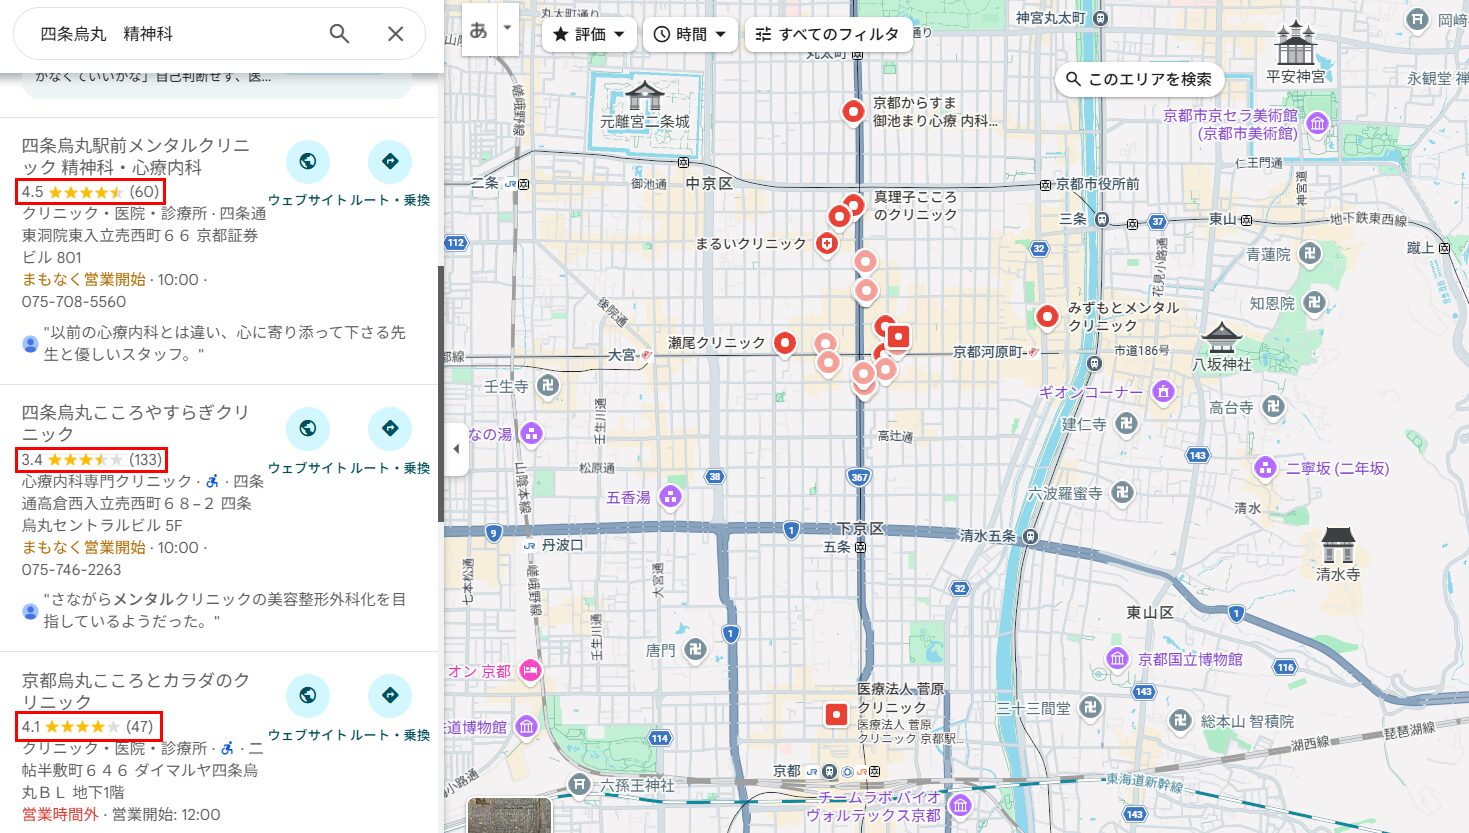
Task: Open website for 四条烏丸こころやすらぎクリニック
Action: (x=307, y=429)
